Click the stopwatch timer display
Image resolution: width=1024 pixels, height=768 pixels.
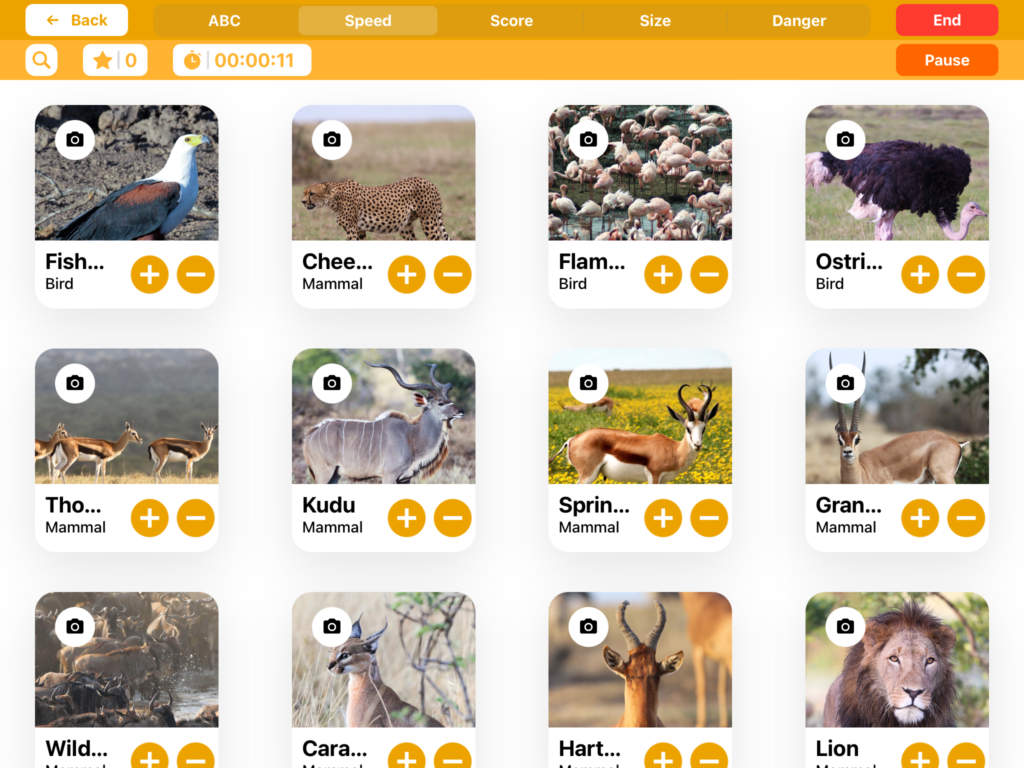tap(242, 60)
